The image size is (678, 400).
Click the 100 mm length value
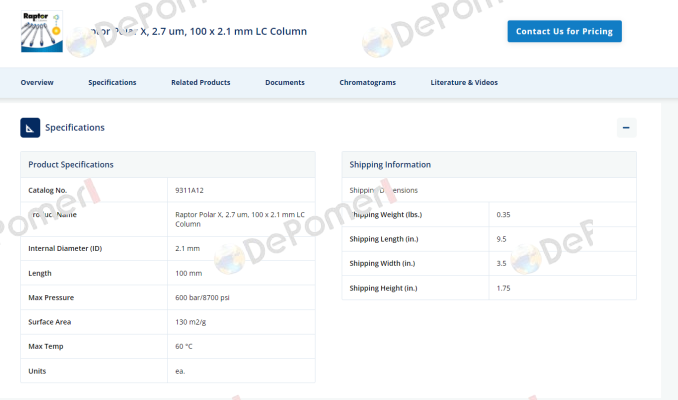pyautogui.click(x=189, y=273)
